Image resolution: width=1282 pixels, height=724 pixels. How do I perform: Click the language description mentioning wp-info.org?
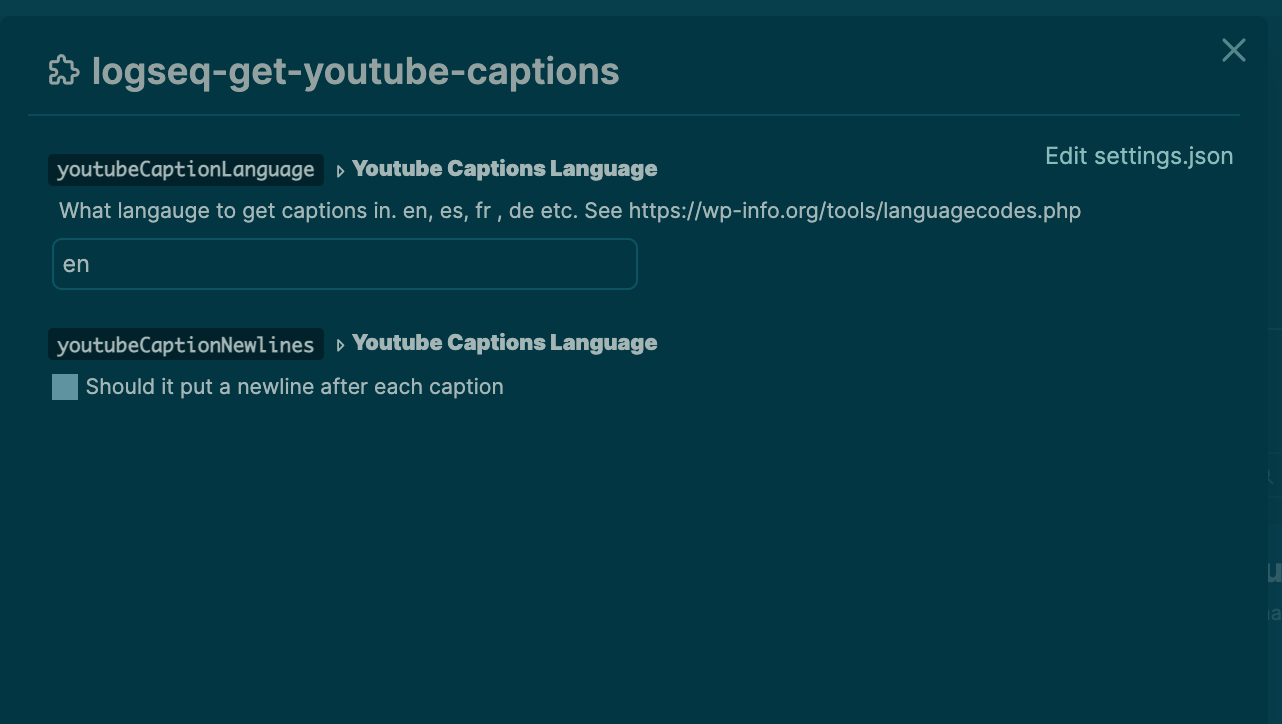[570, 211]
